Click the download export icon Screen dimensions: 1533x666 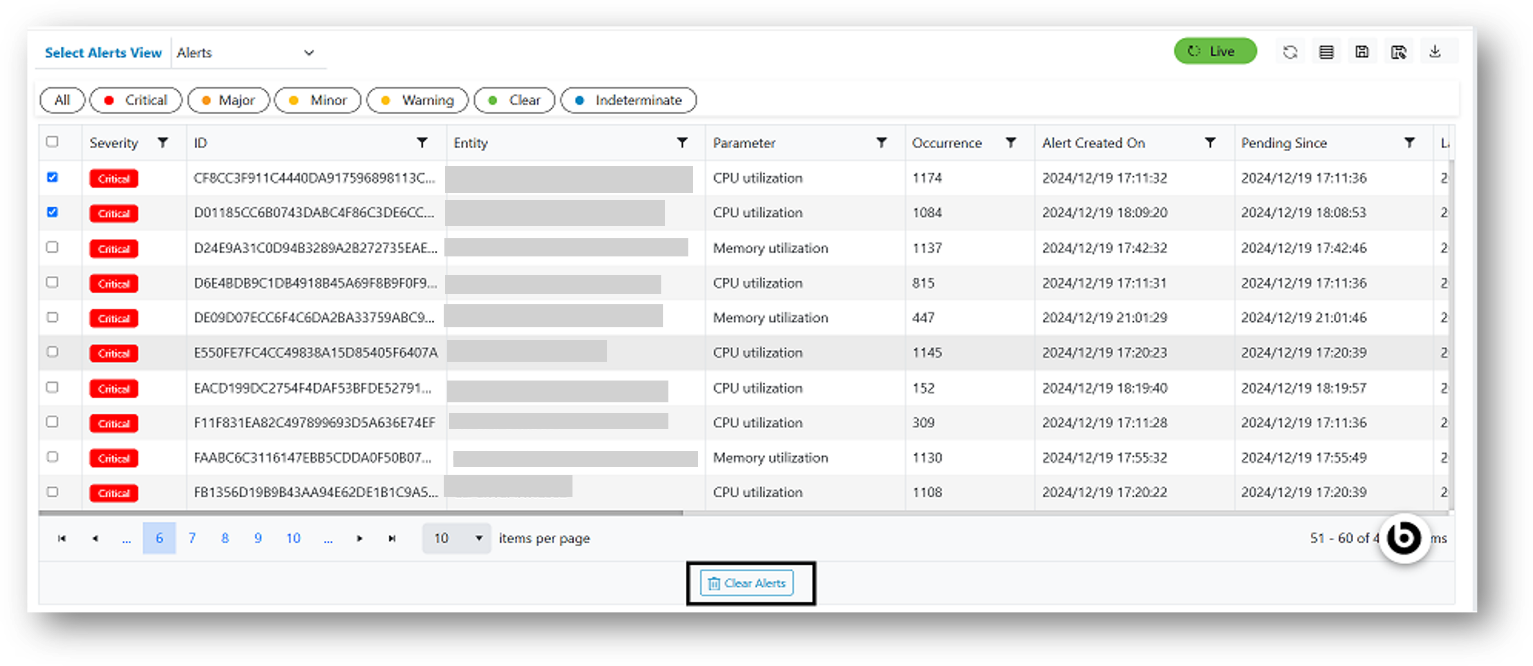(x=1435, y=52)
